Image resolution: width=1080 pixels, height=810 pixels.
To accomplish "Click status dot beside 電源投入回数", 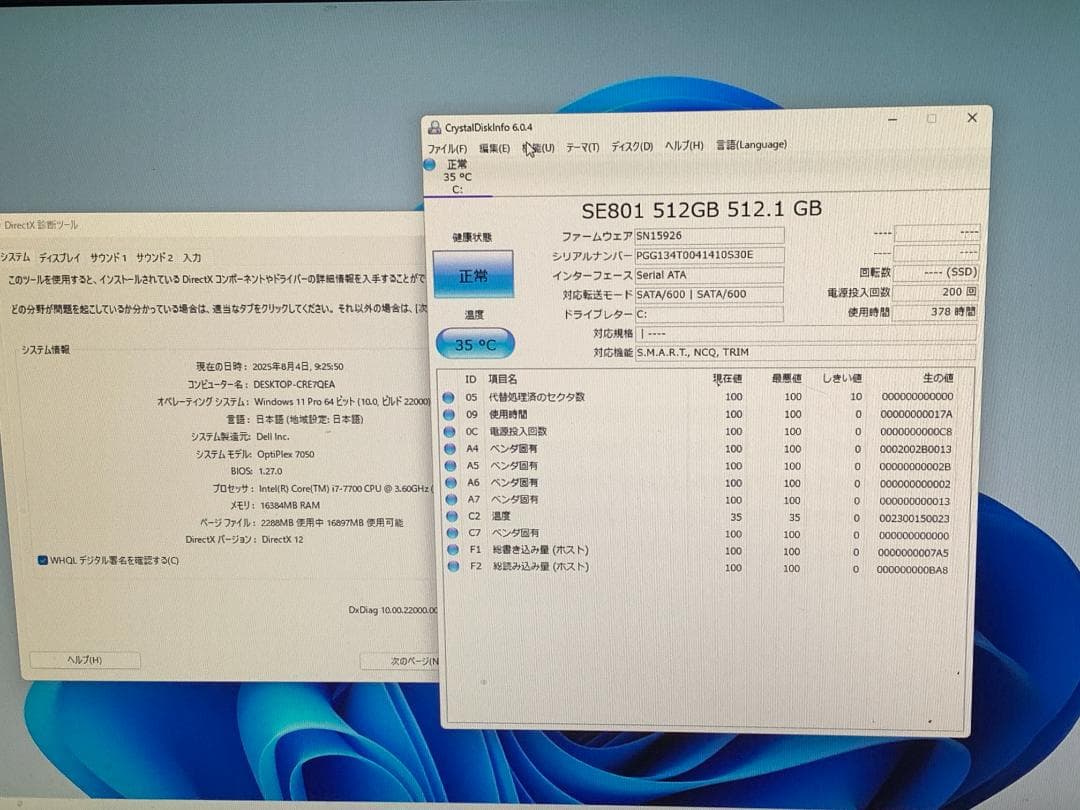I will (451, 431).
